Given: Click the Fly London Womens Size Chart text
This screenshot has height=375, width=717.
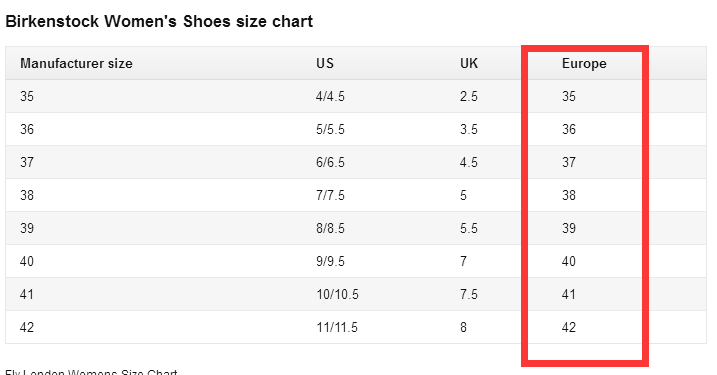Looking at the screenshot, I should click(x=91, y=372).
